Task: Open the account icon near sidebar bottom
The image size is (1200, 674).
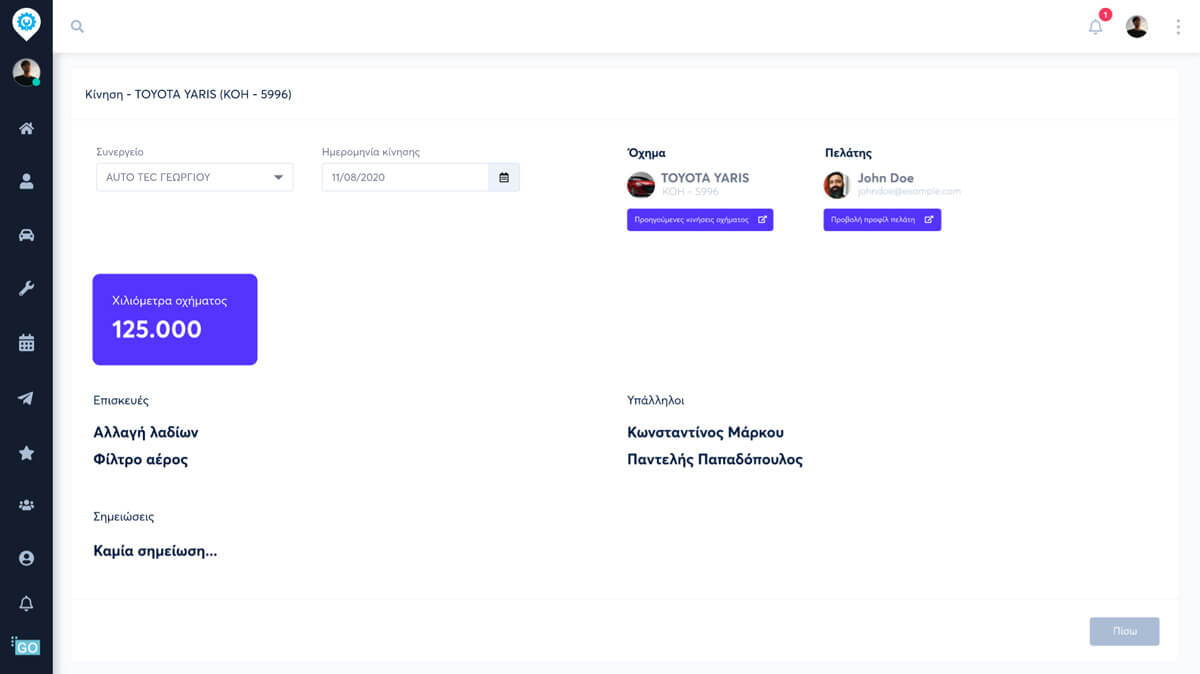Action: coord(26,559)
